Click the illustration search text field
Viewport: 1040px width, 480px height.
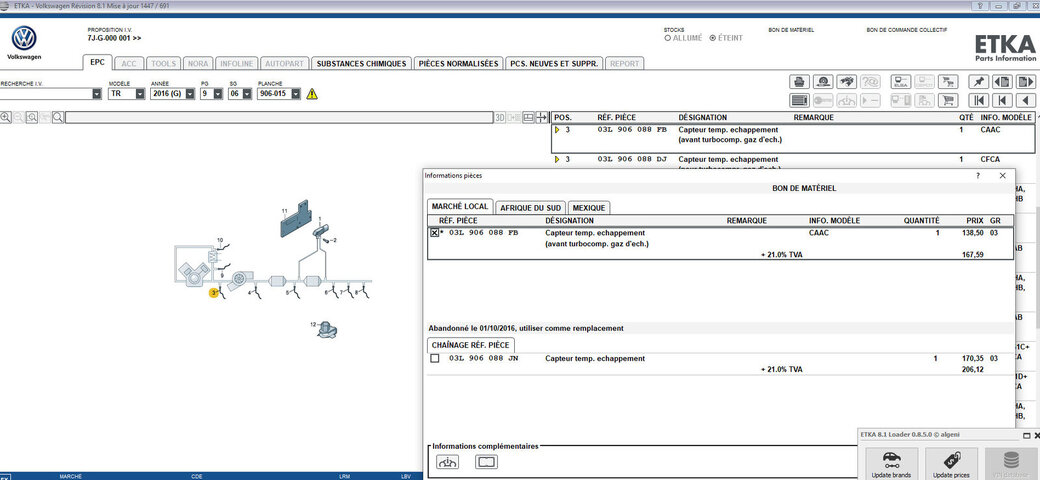point(279,117)
